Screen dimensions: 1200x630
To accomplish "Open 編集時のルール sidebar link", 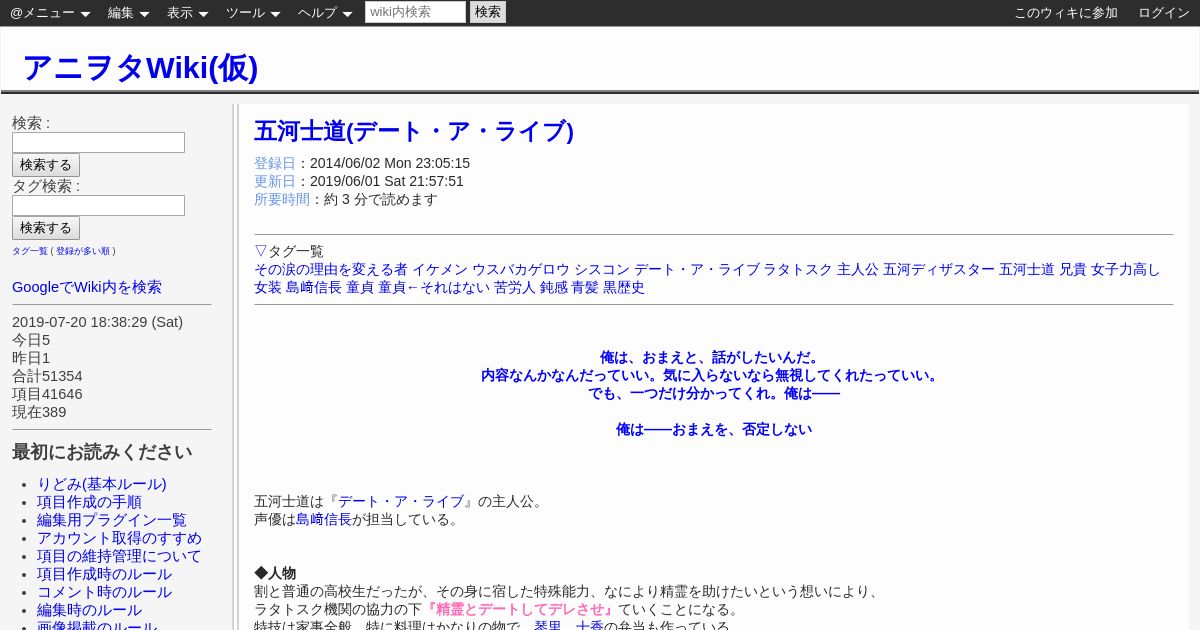I will tap(89, 610).
